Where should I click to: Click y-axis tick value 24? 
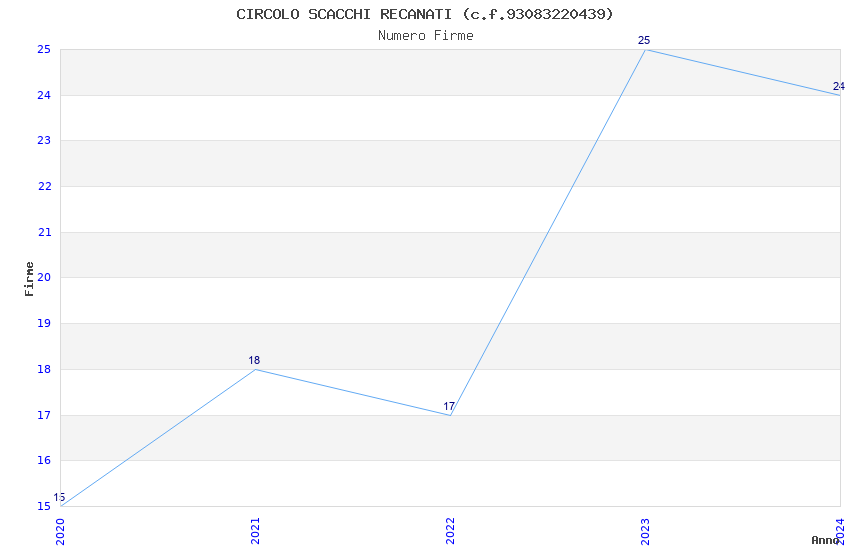tap(44, 95)
